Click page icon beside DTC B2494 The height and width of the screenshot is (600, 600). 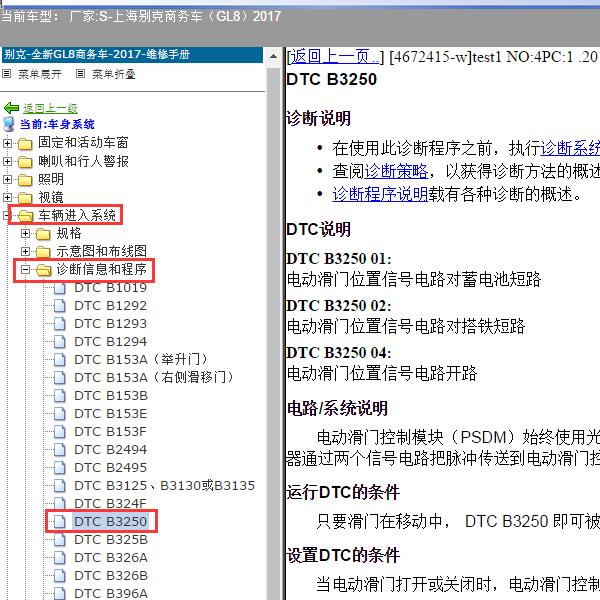pos(59,450)
